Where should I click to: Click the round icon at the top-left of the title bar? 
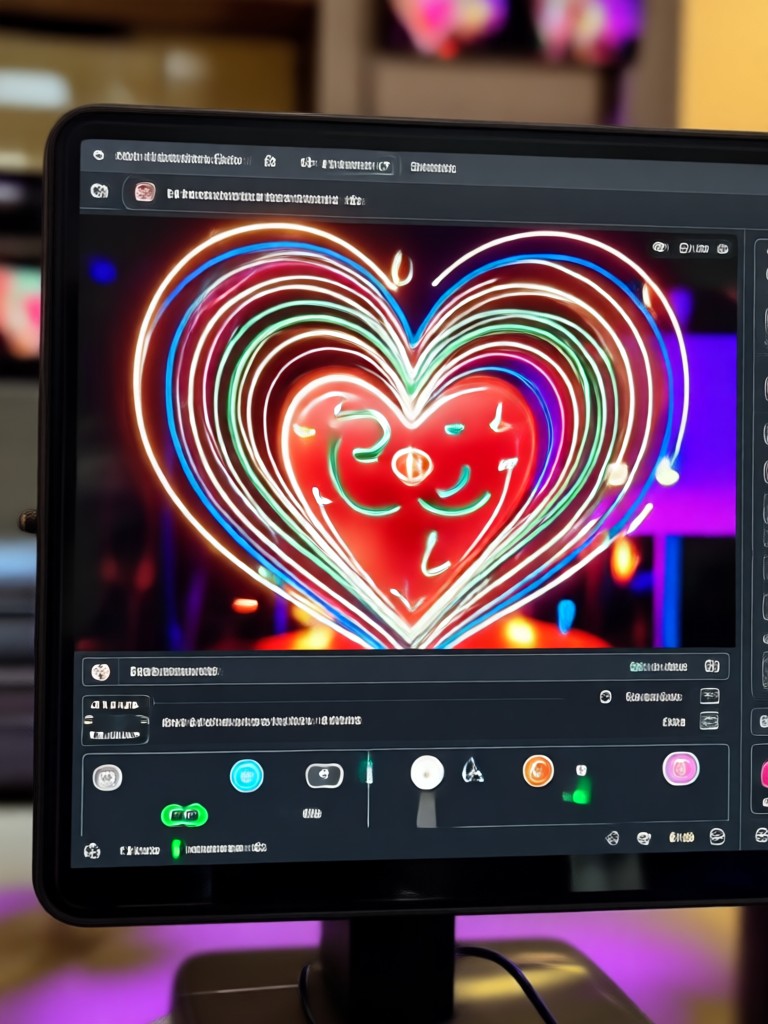coord(99,155)
